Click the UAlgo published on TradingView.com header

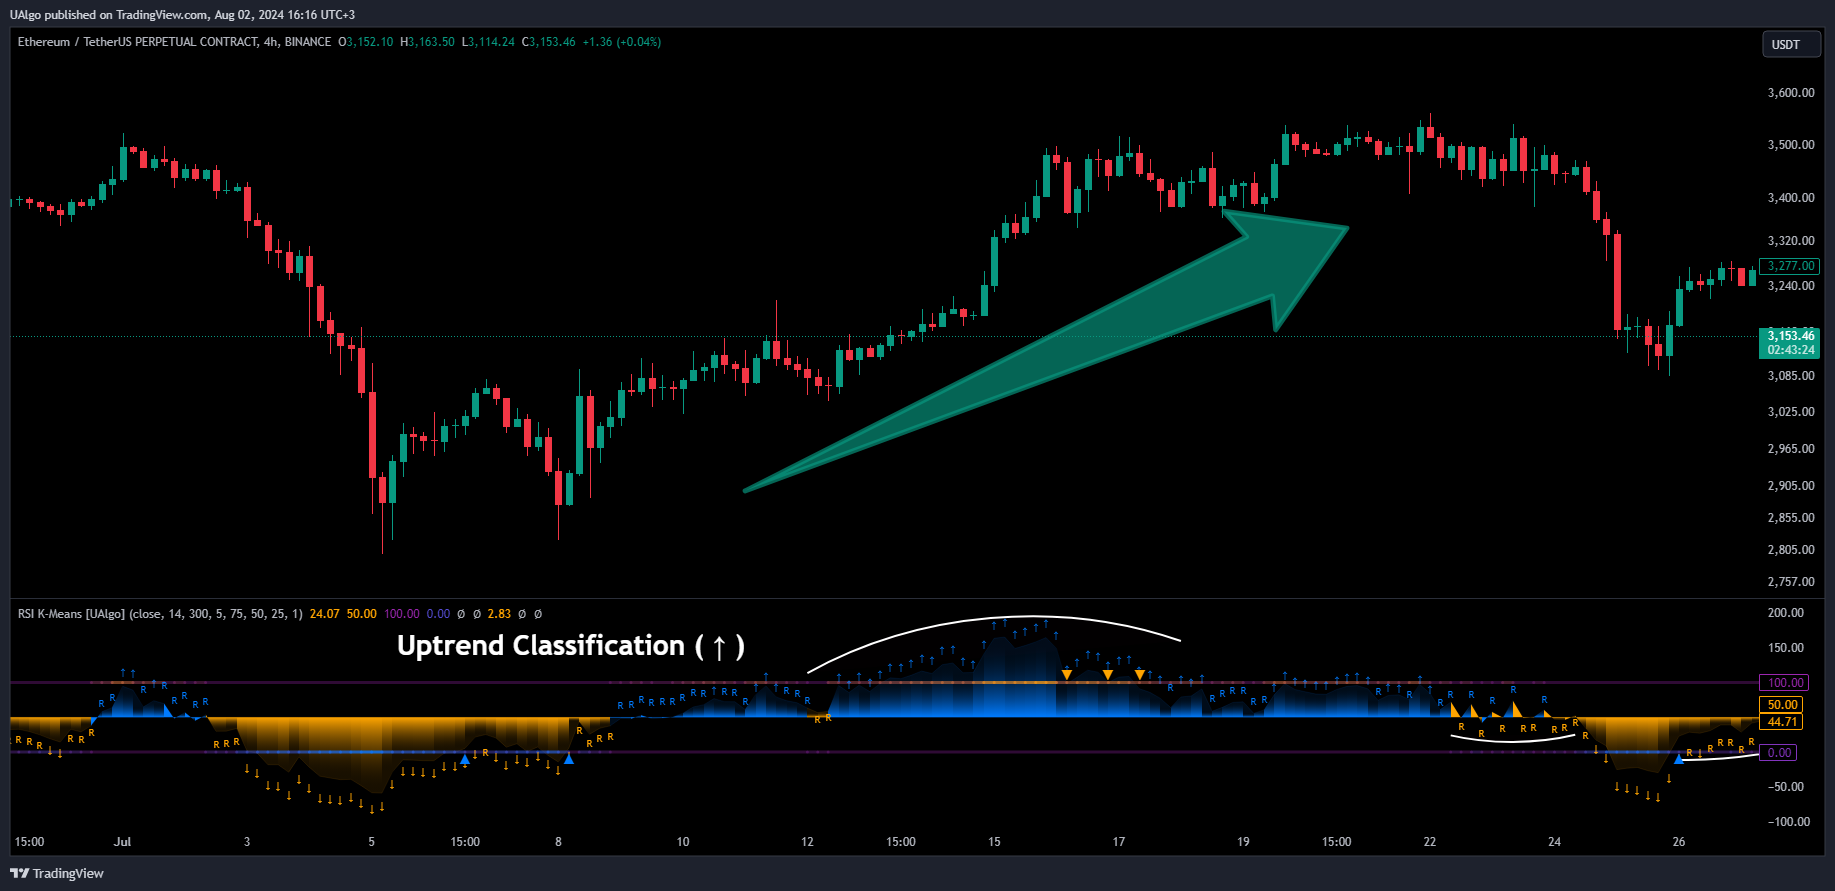(x=182, y=14)
